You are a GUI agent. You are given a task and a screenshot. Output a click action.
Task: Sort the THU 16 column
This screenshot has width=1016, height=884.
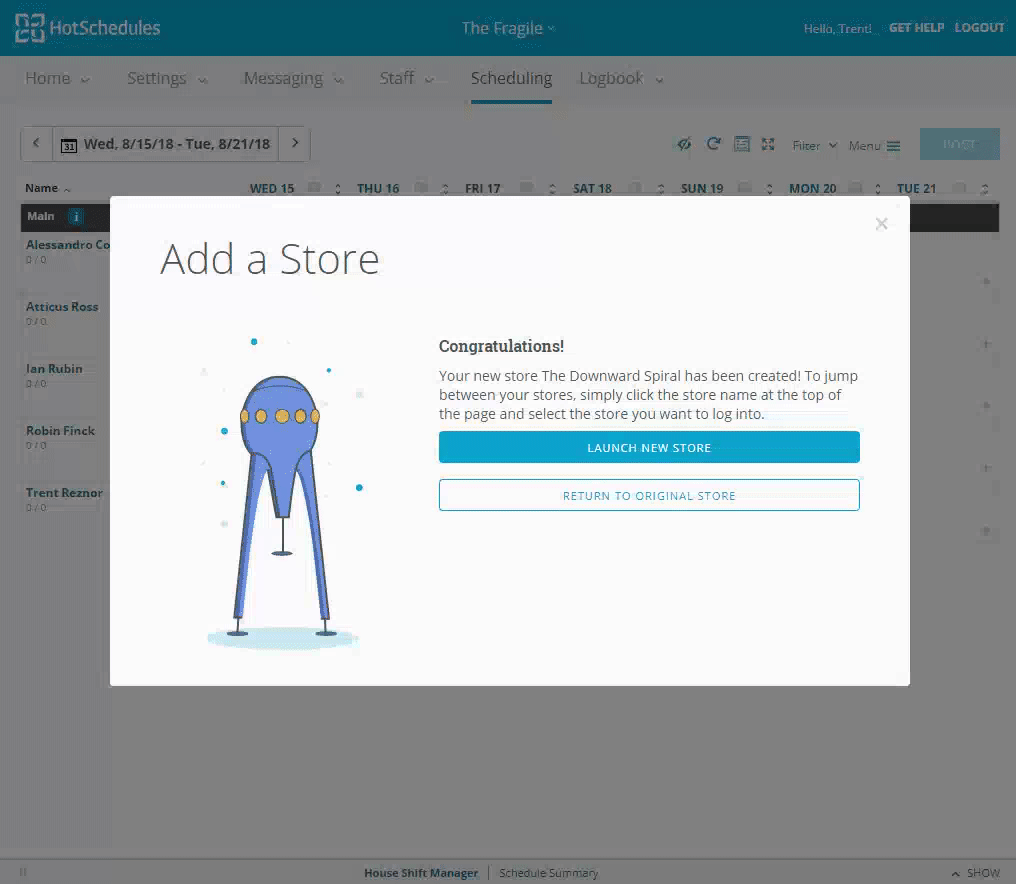tap(444, 189)
